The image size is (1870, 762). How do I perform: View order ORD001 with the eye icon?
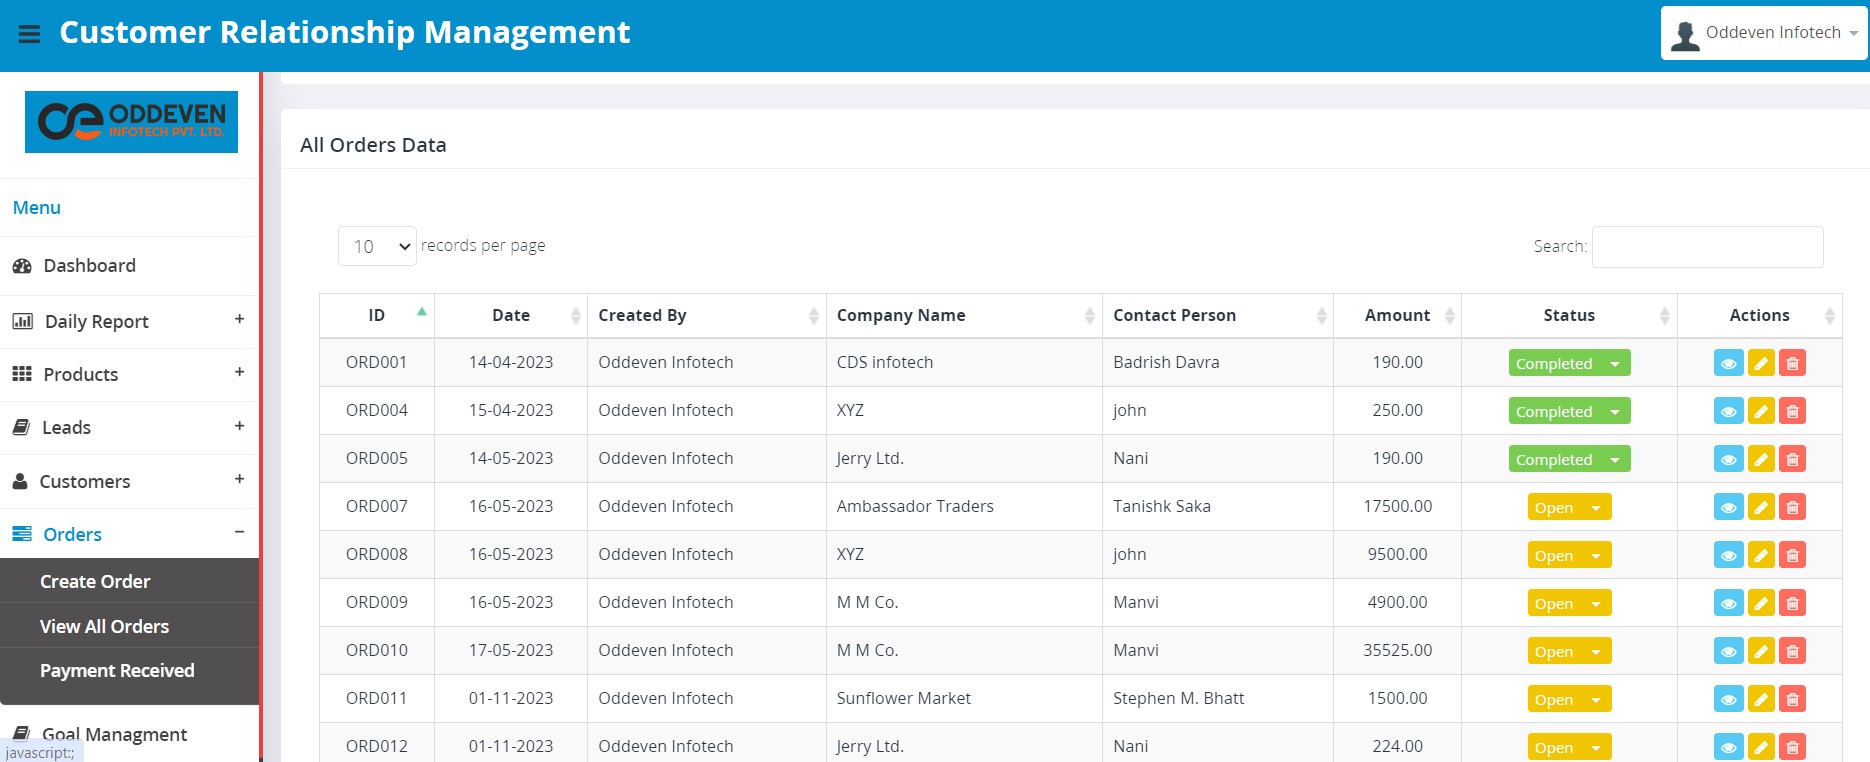coord(1728,363)
